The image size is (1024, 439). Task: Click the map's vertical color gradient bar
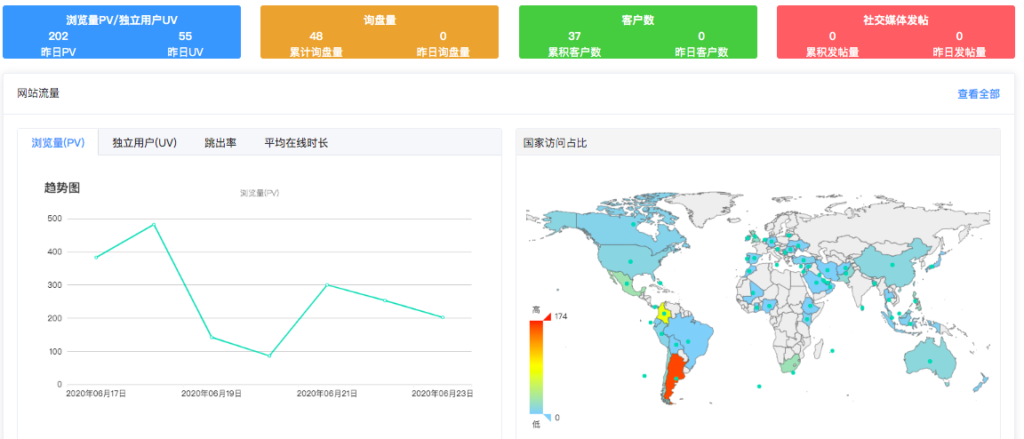(537, 366)
